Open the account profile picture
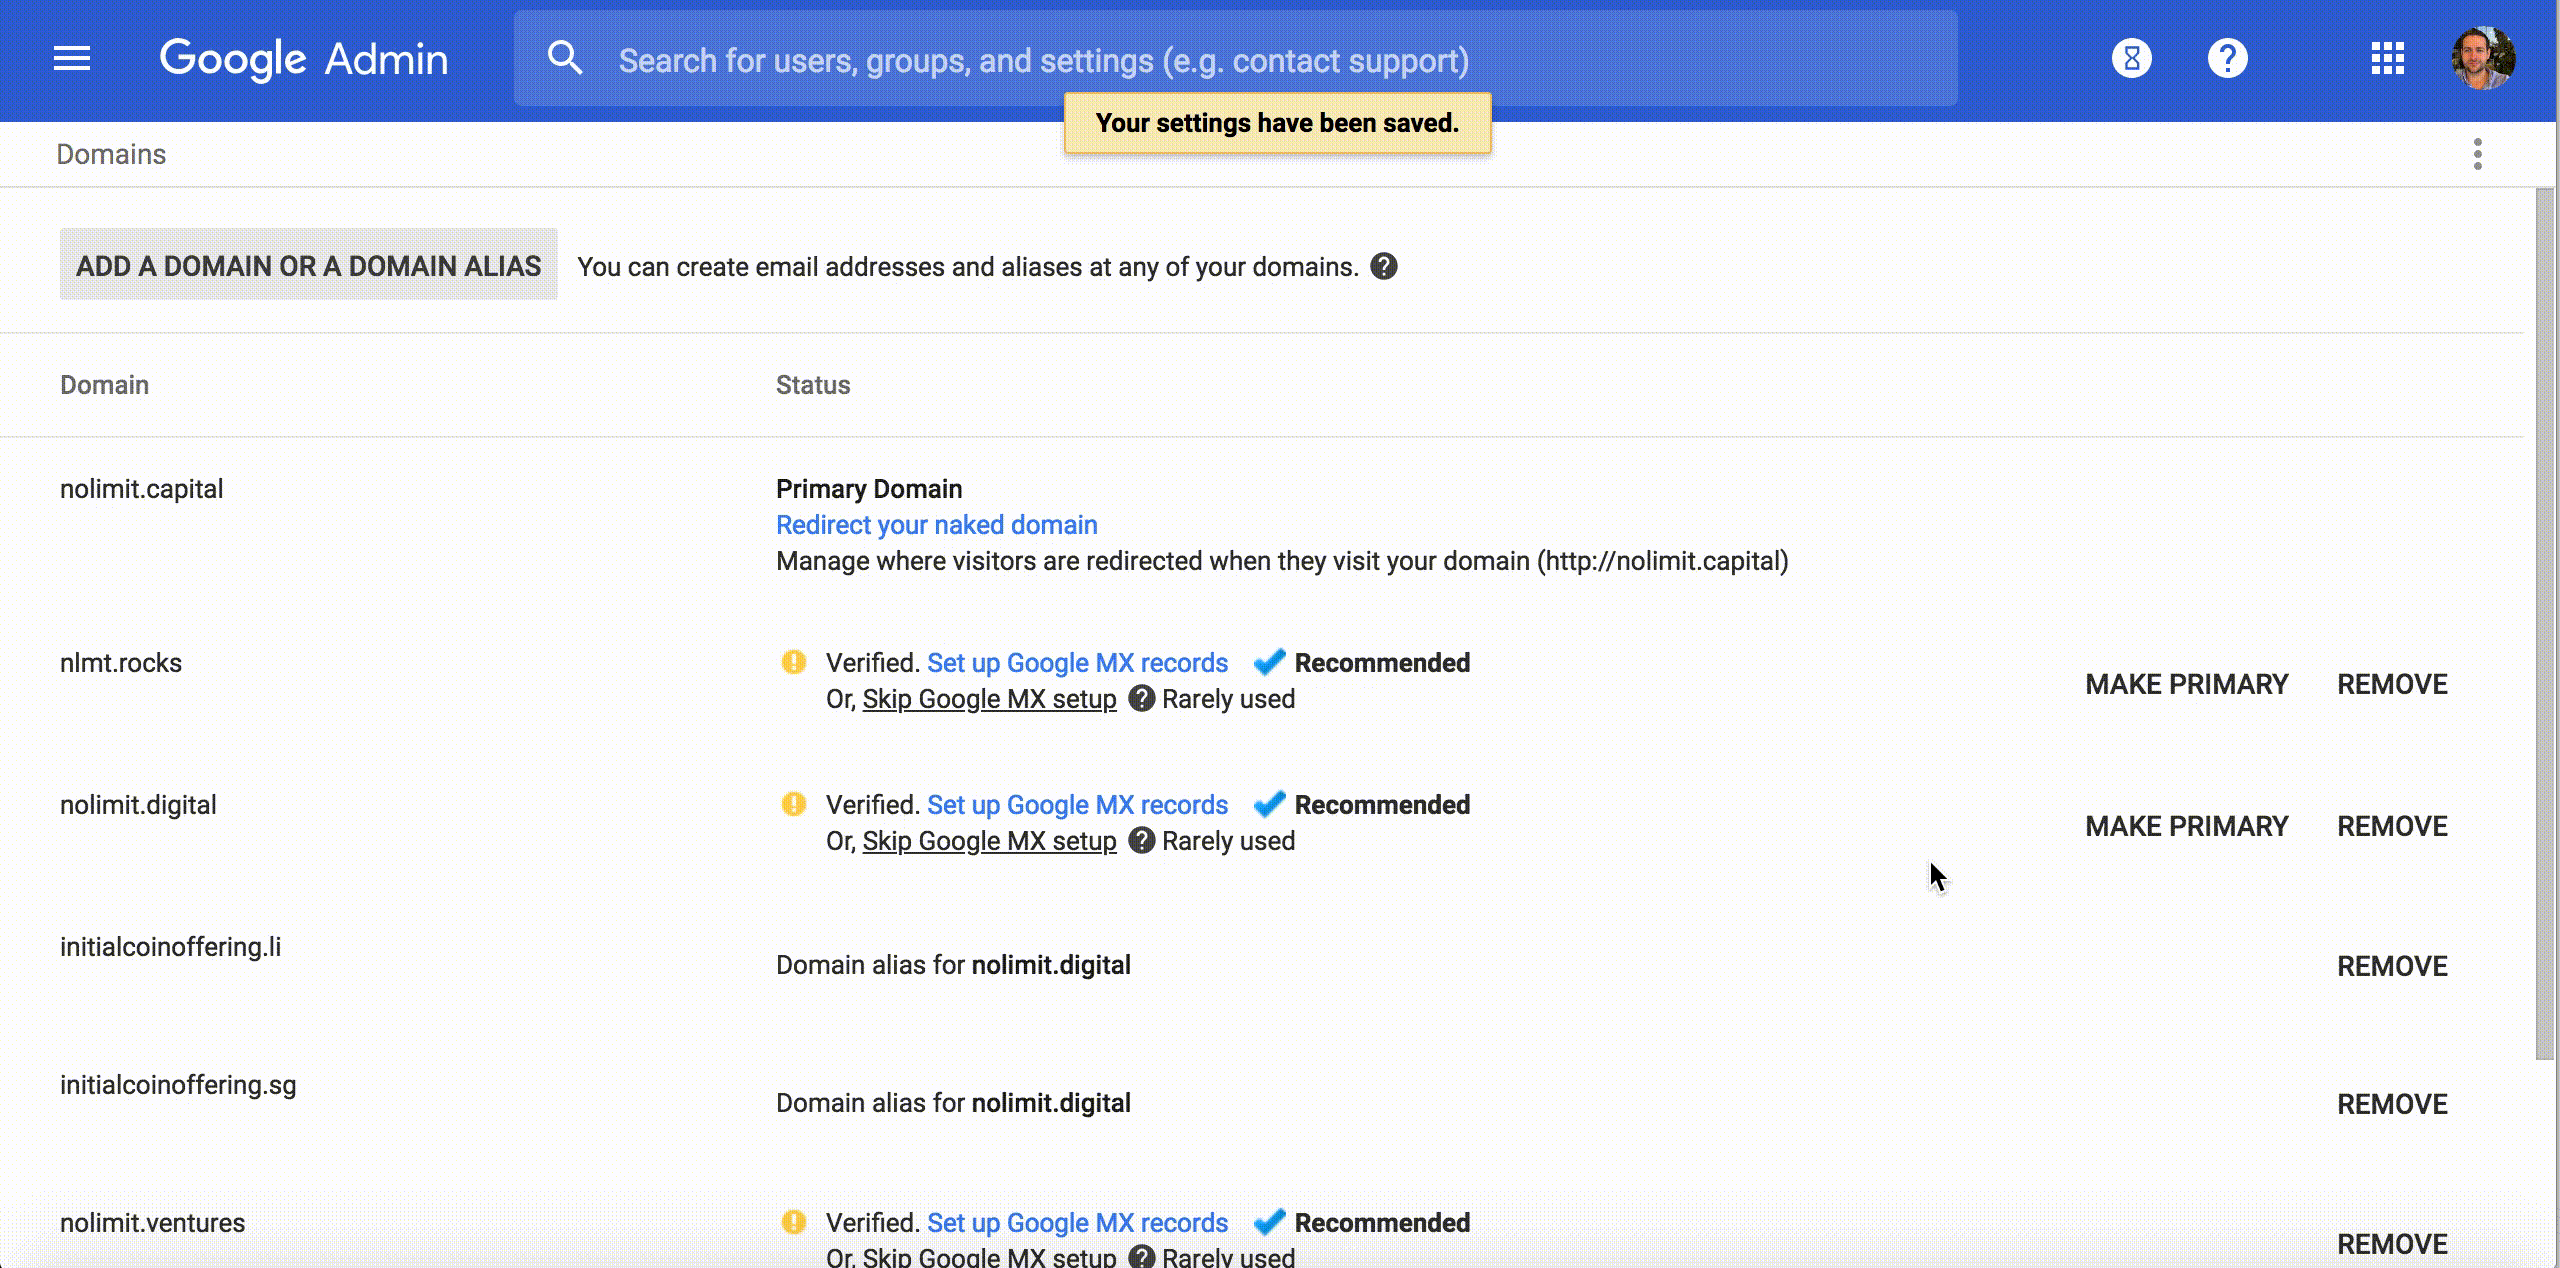This screenshot has width=2560, height=1268. click(x=2482, y=59)
